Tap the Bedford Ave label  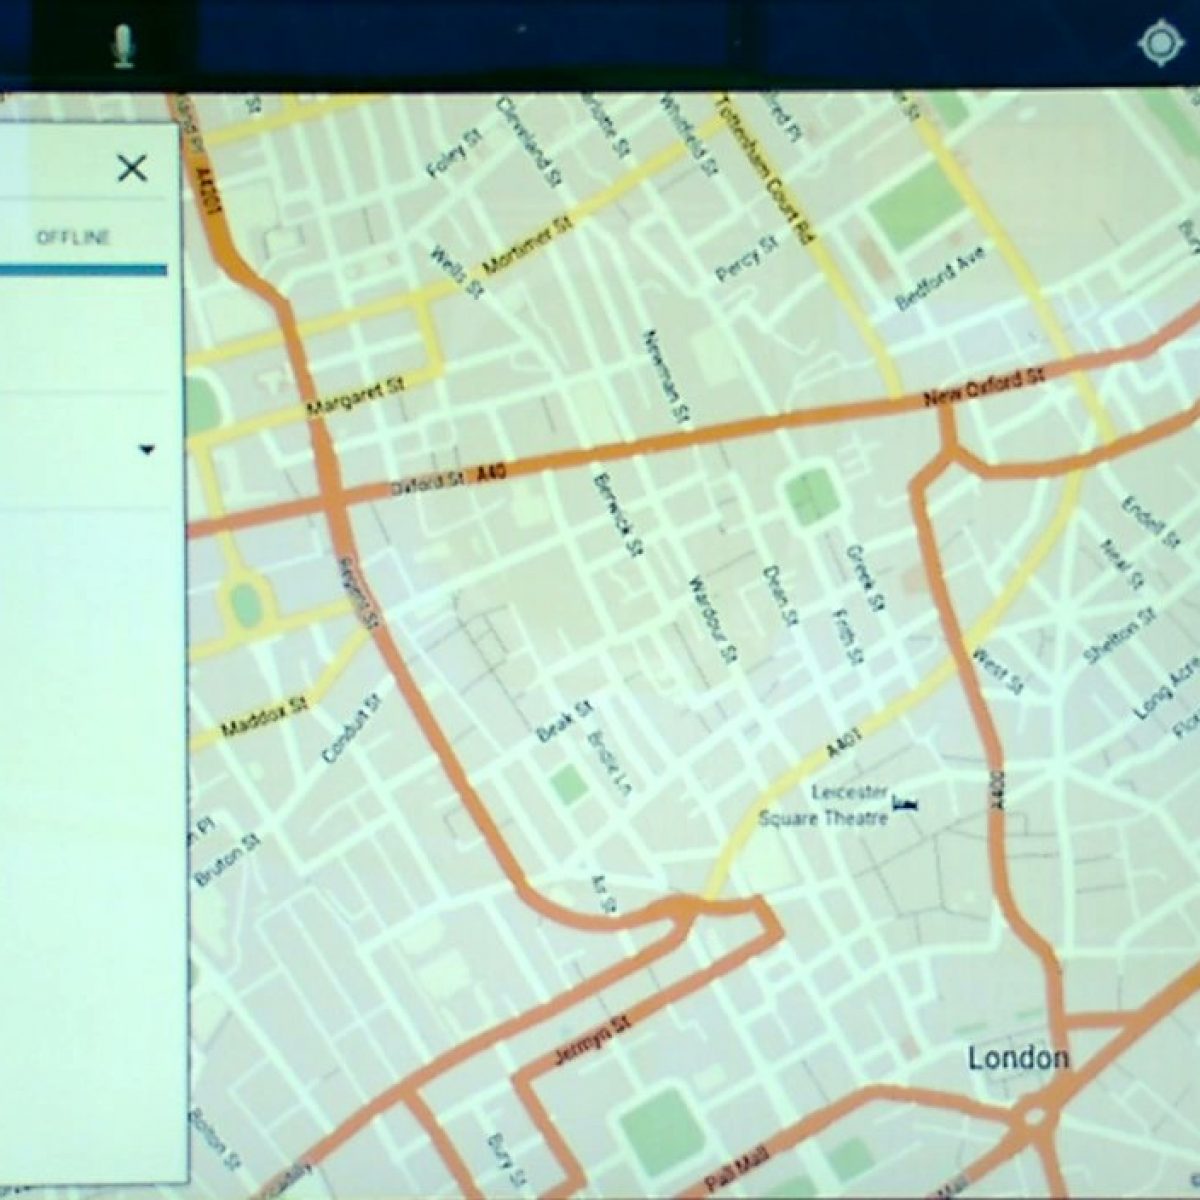(940, 279)
